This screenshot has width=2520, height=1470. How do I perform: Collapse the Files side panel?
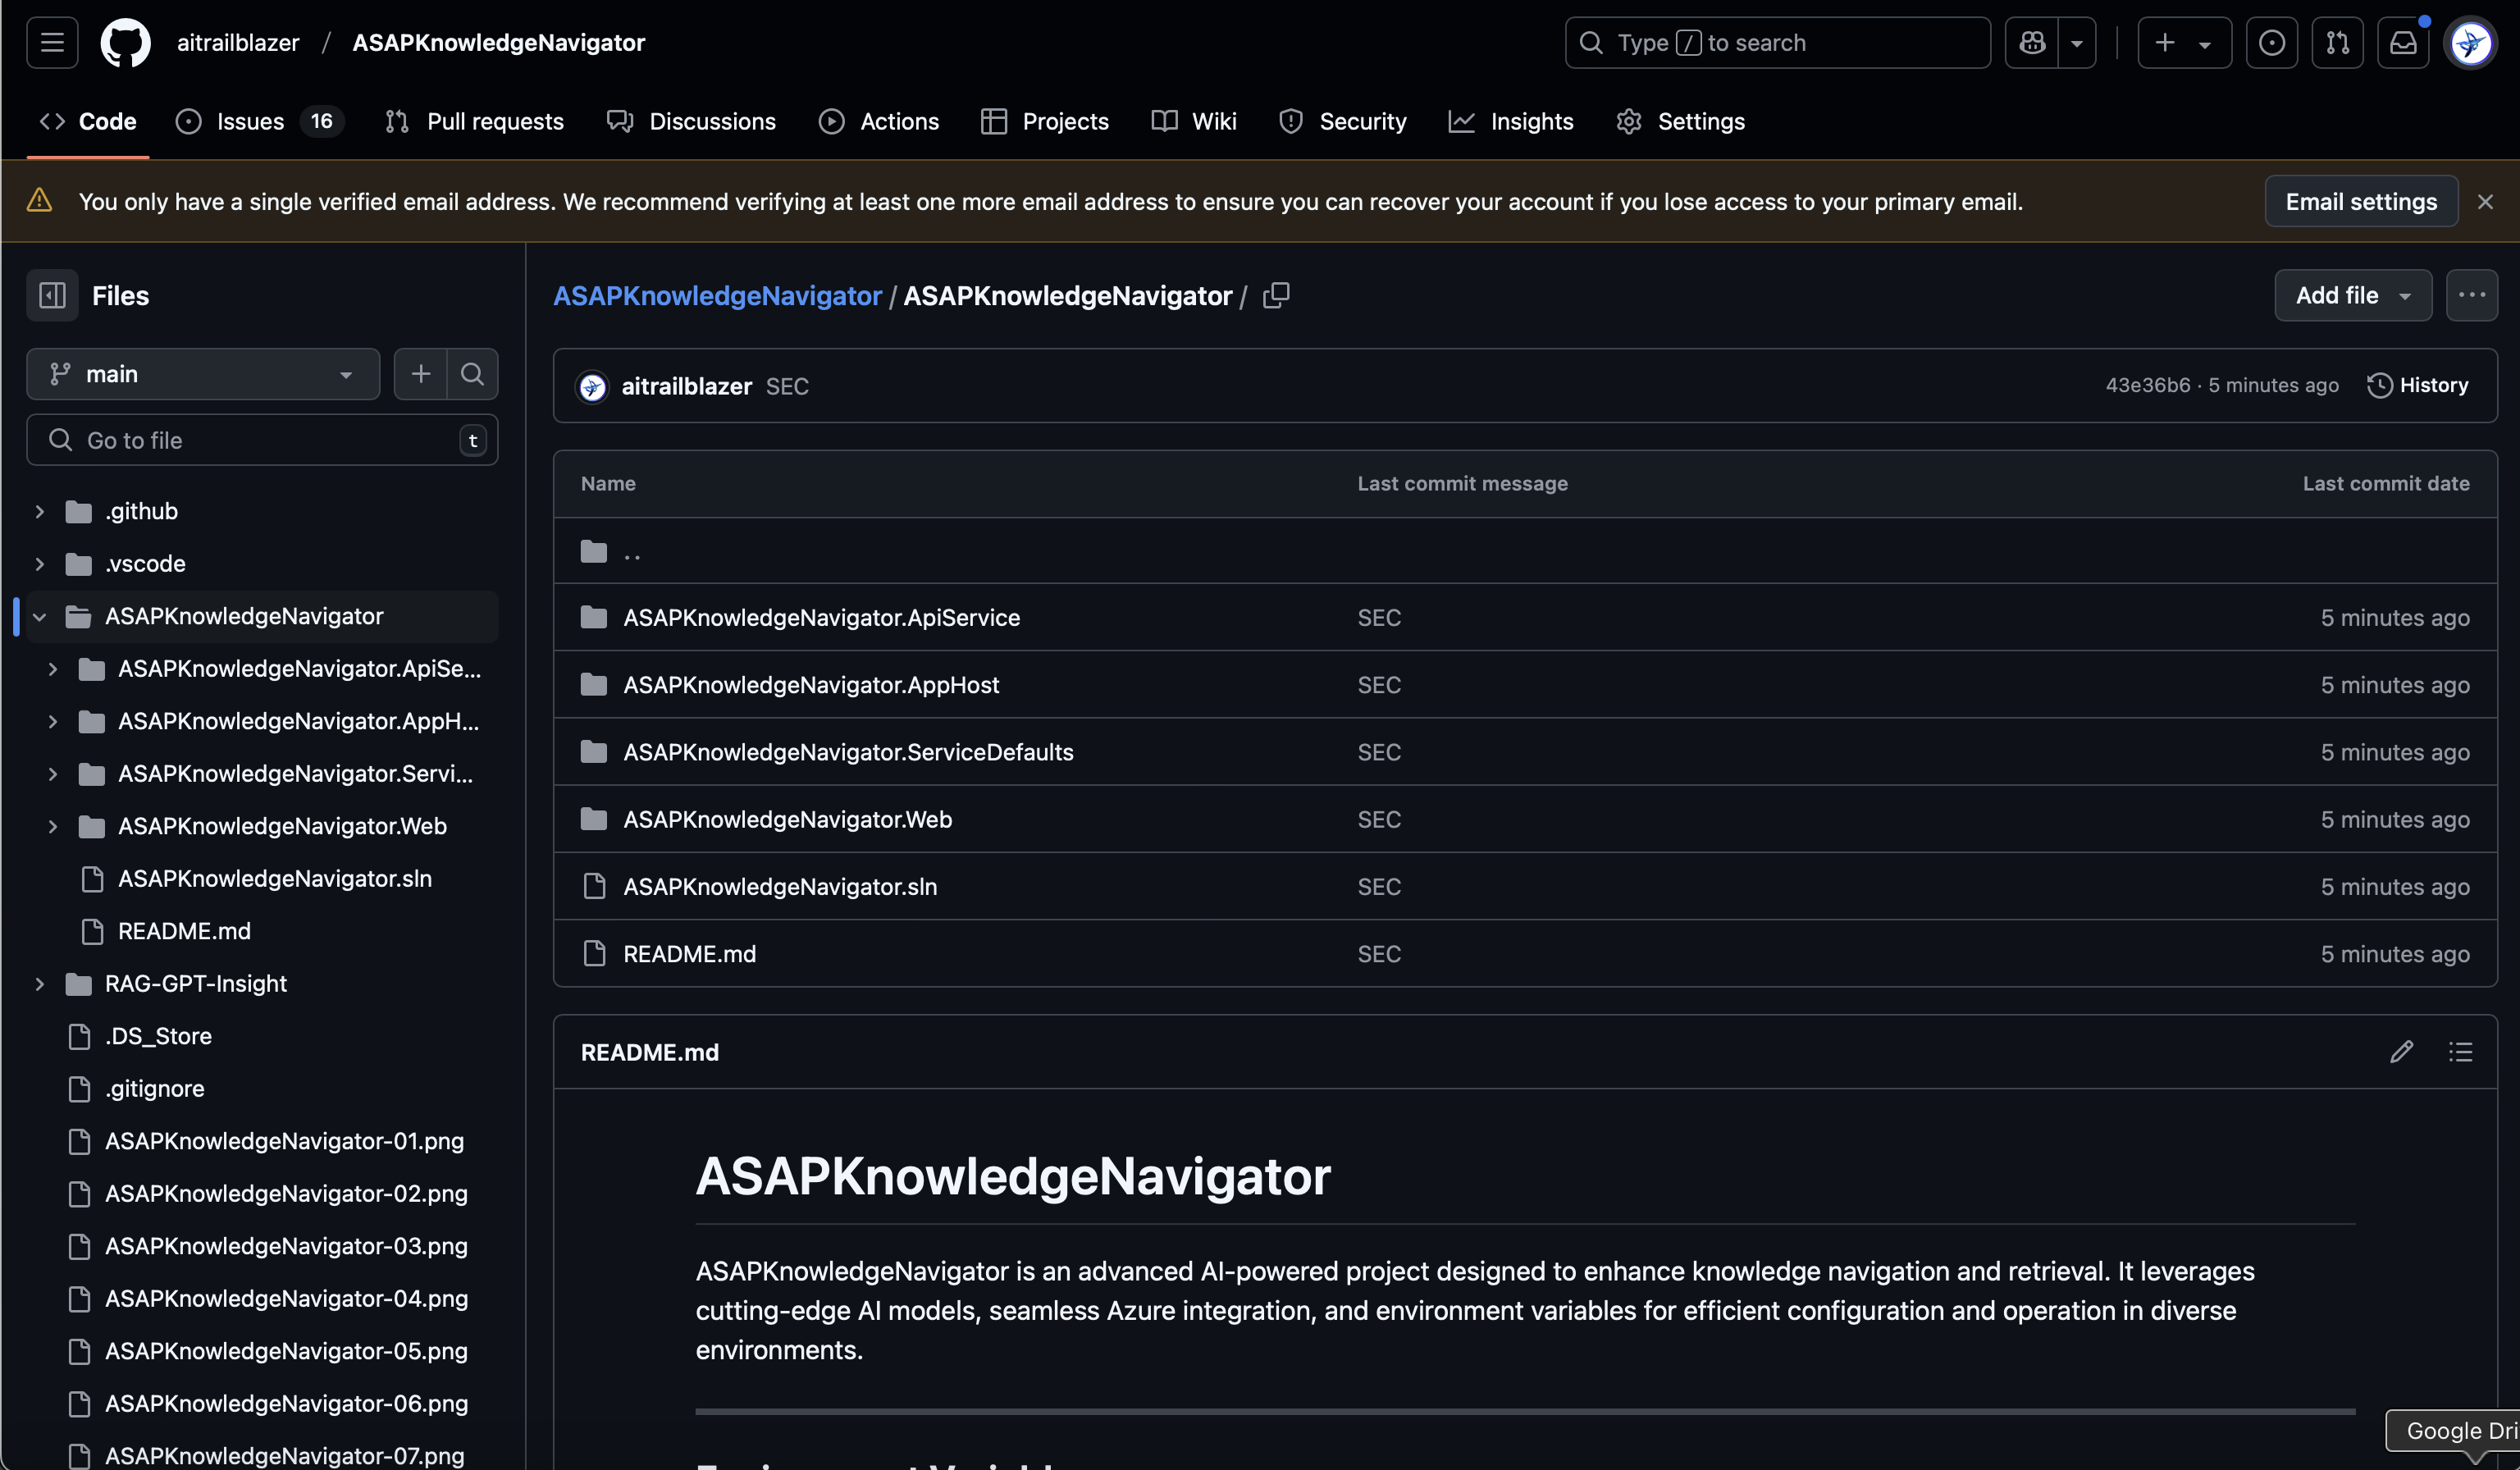click(x=52, y=295)
